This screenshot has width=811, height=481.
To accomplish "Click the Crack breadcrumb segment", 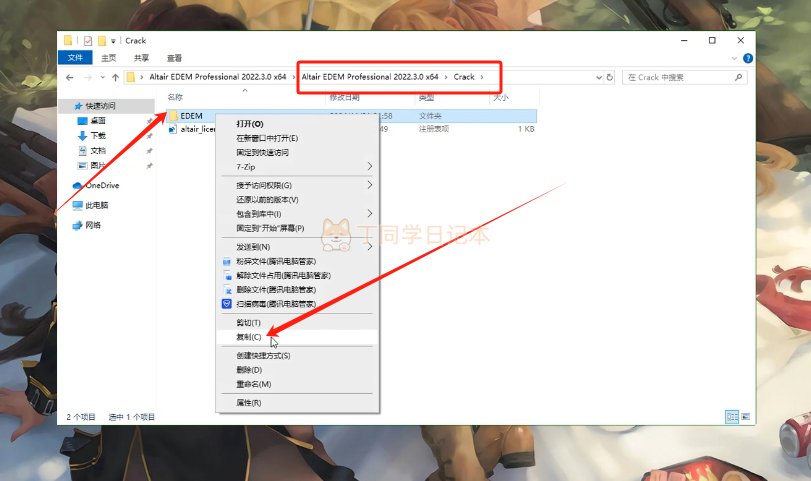I will point(464,77).
